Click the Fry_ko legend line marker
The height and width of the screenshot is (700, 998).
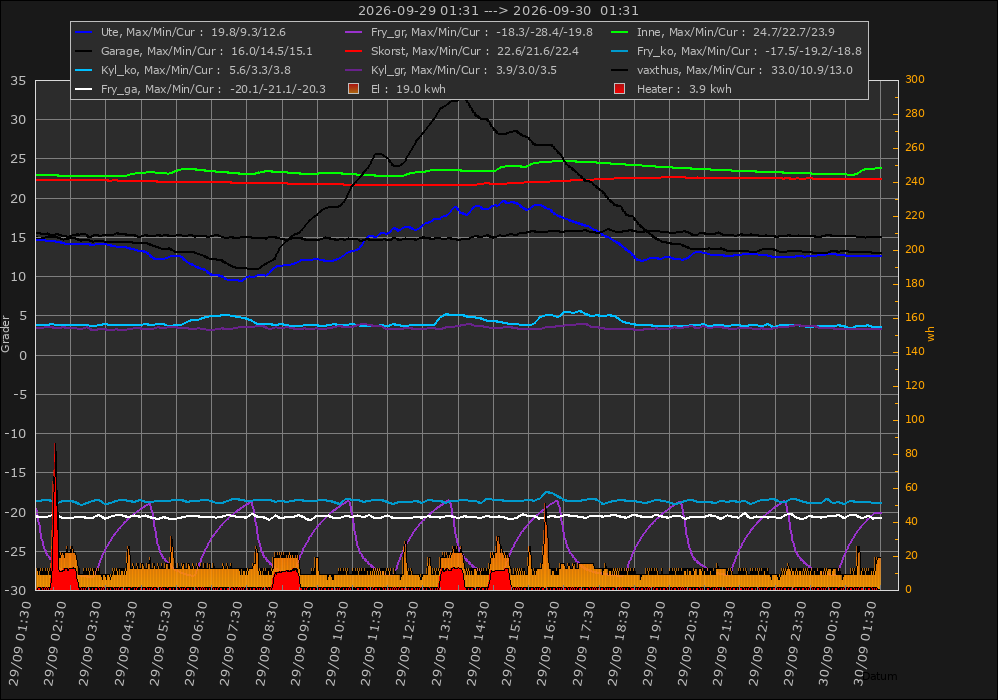(x=619, y=51)
